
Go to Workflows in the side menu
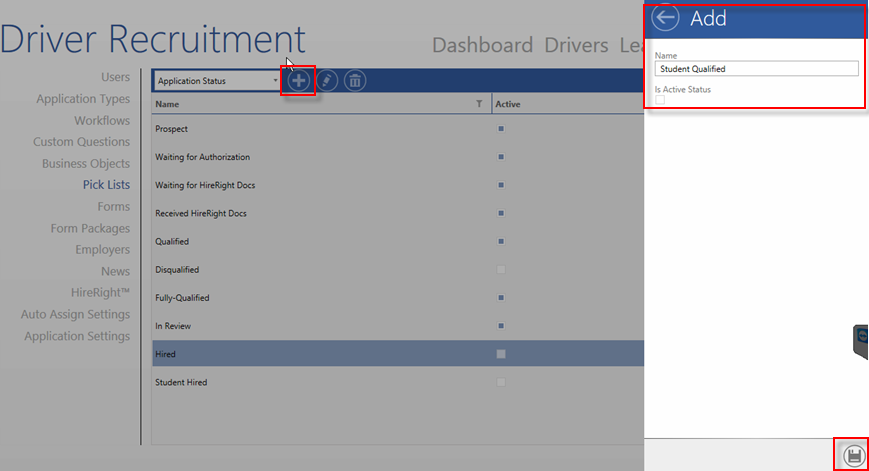(102, 120)
